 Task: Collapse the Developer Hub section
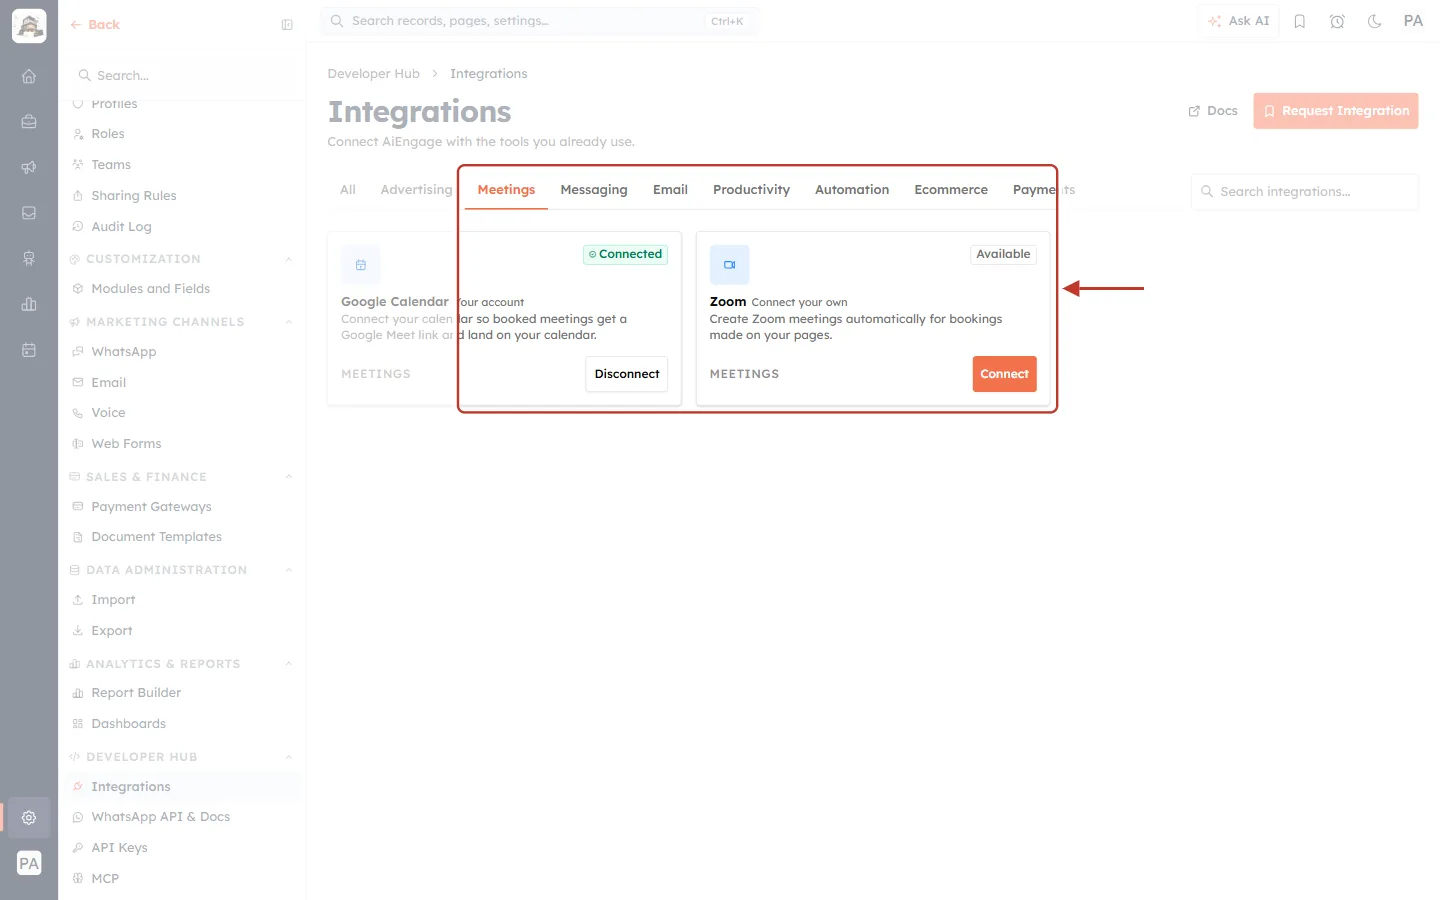[289, 757]
